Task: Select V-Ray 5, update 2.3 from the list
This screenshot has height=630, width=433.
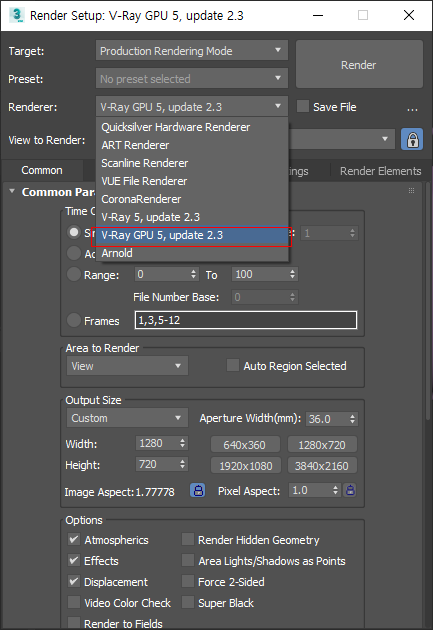Action: [192, 217]
